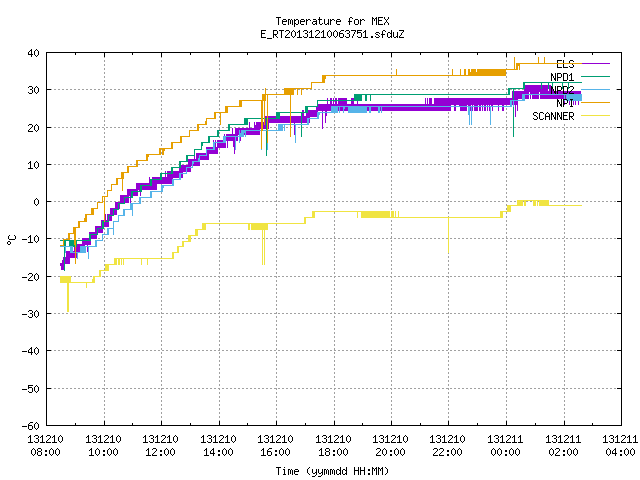This screenshot has width=640, height=480.
Task: Click the x-axis tick 131211 04:00
Action: (620, 446)
